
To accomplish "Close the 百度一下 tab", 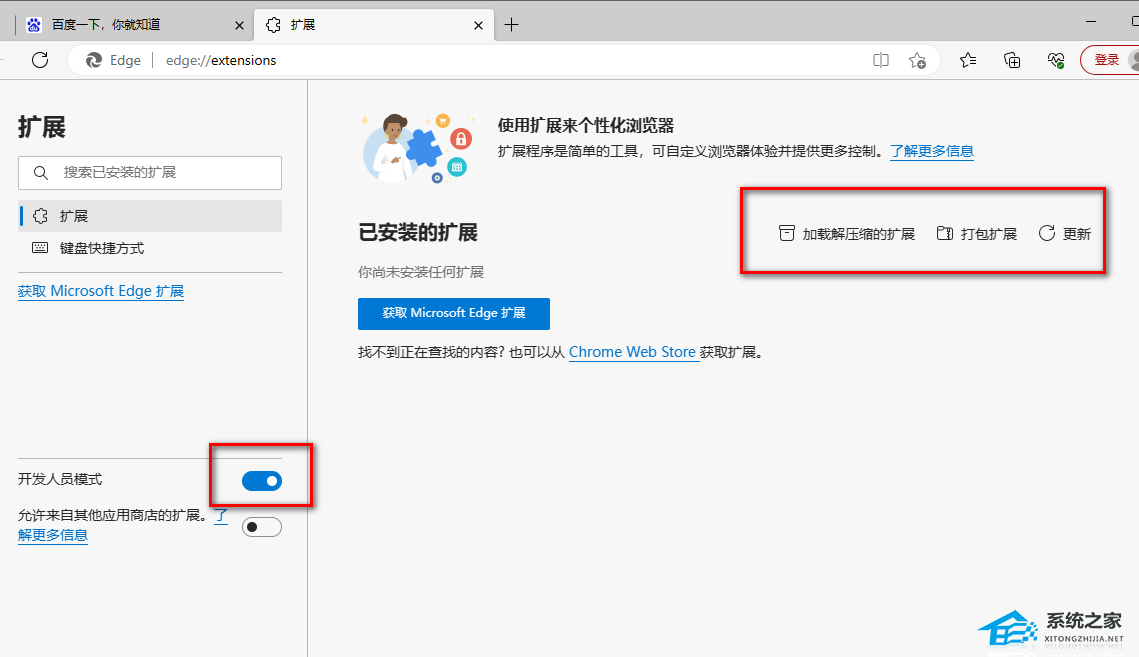I will [x=239, y=25].
